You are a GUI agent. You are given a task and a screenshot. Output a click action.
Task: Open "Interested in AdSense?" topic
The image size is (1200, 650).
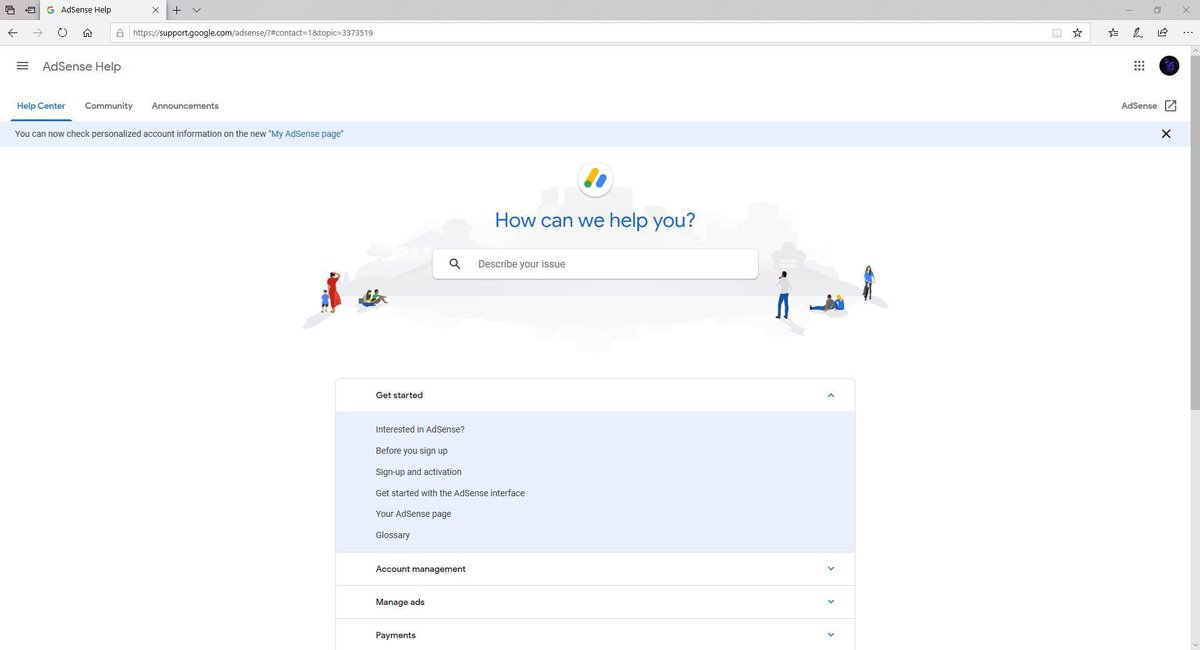(420, 429)
